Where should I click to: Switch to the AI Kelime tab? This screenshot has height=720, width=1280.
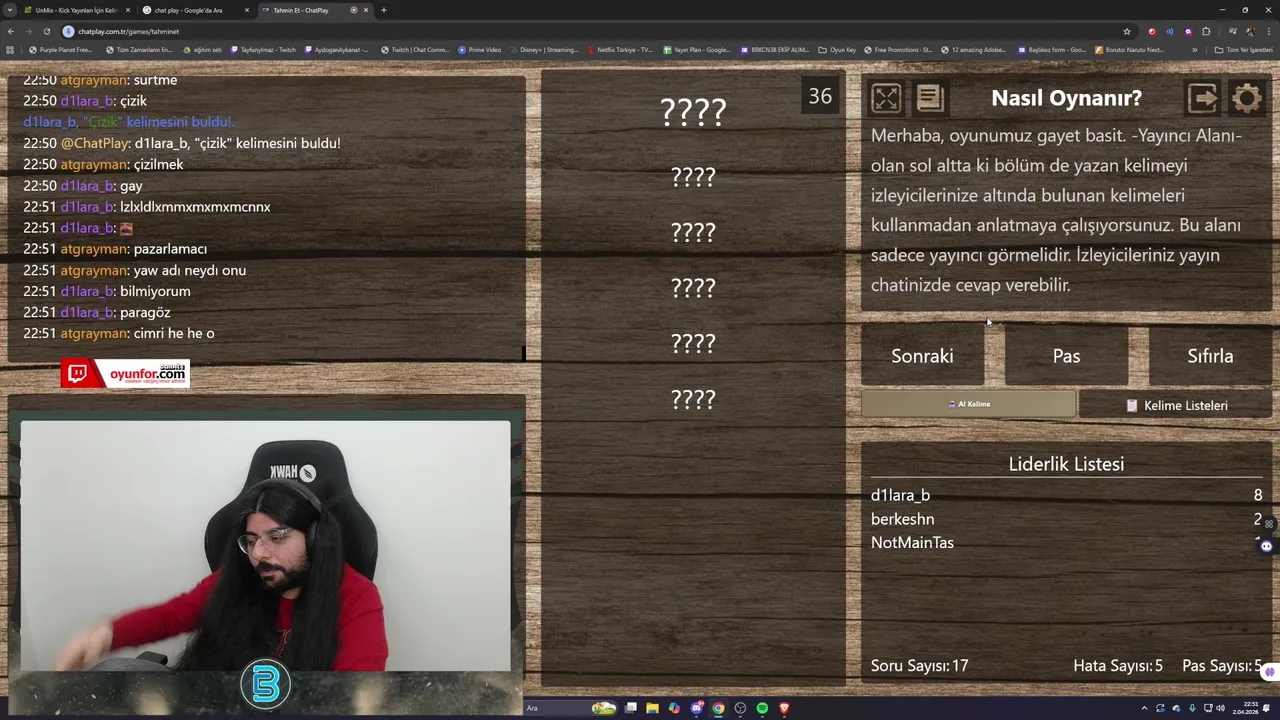coord(968,404)
